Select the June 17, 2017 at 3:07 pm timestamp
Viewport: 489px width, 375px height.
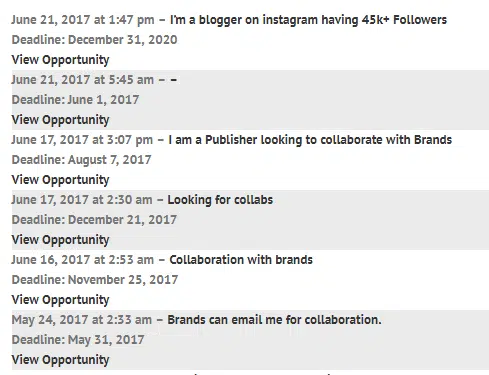click(82, 140)
